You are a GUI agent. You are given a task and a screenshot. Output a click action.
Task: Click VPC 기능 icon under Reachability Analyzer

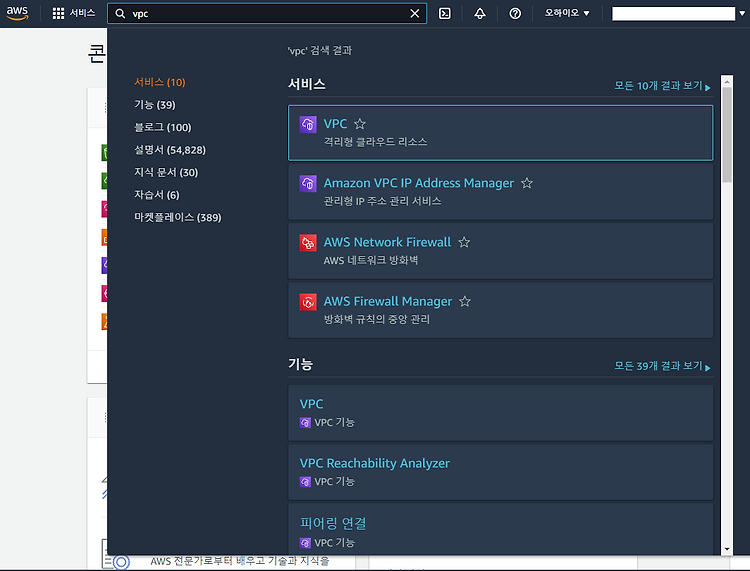(305, 482)
